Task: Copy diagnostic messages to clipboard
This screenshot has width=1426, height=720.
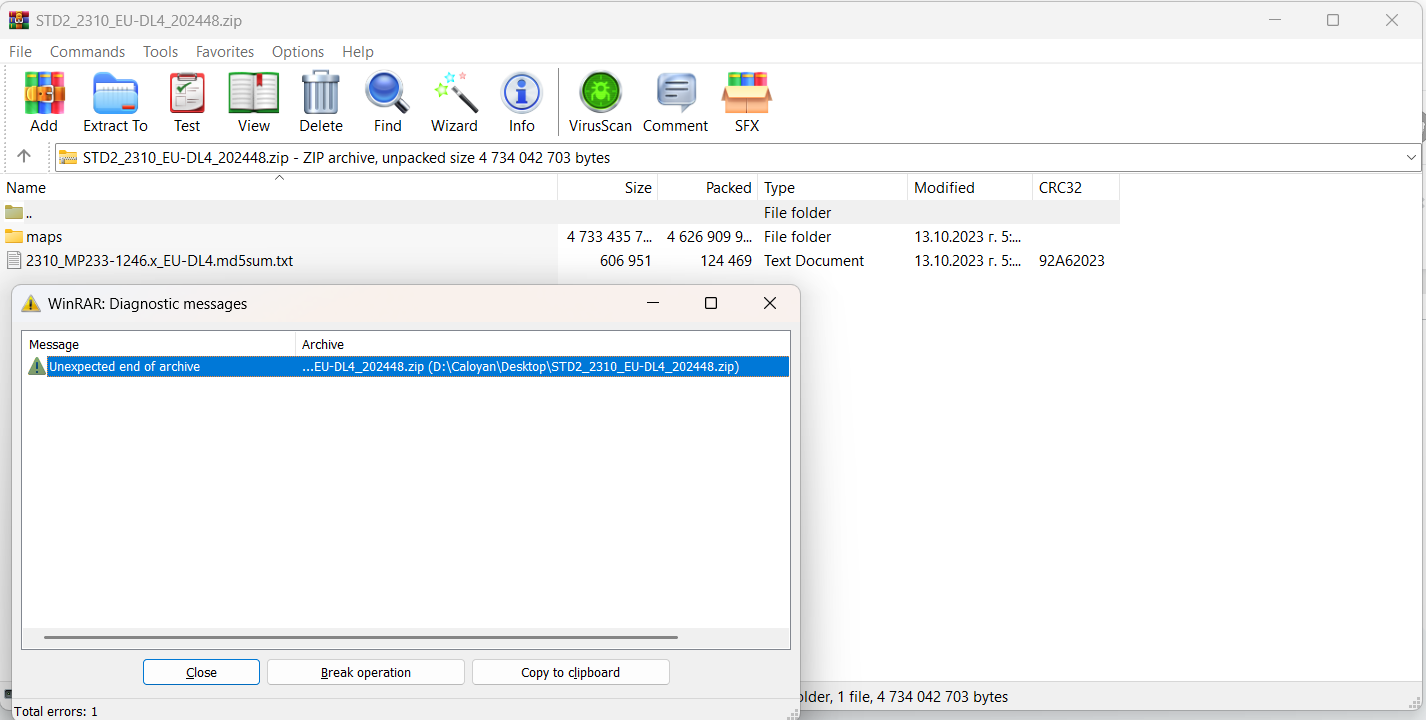Action: coord(570,672)
